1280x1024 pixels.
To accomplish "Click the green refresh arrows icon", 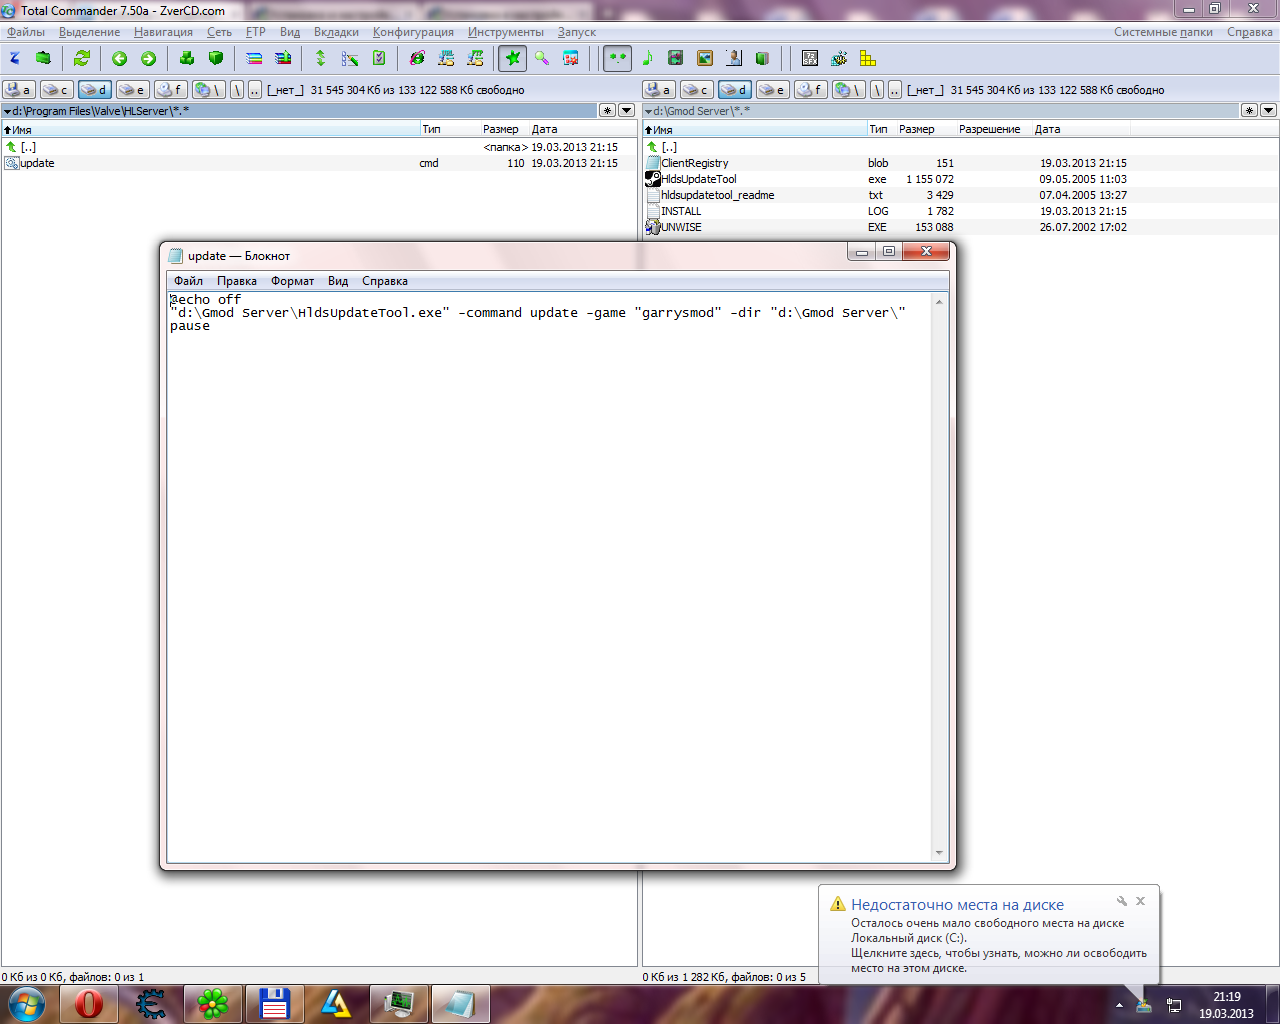I will [82, 58].
